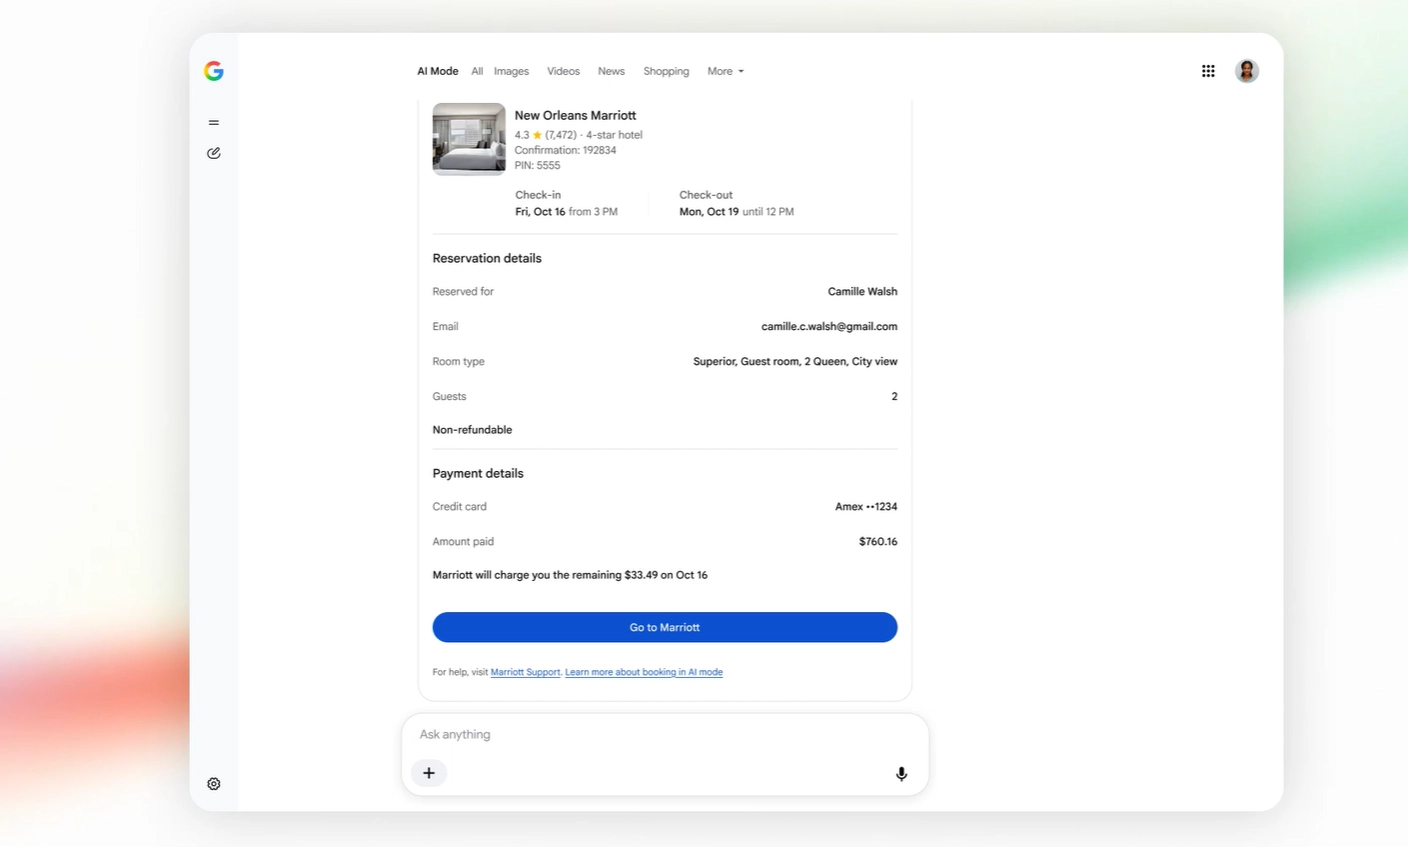Click the rating star icon
The width and height of the screenshot is (1408, 847).
point(537,135)
